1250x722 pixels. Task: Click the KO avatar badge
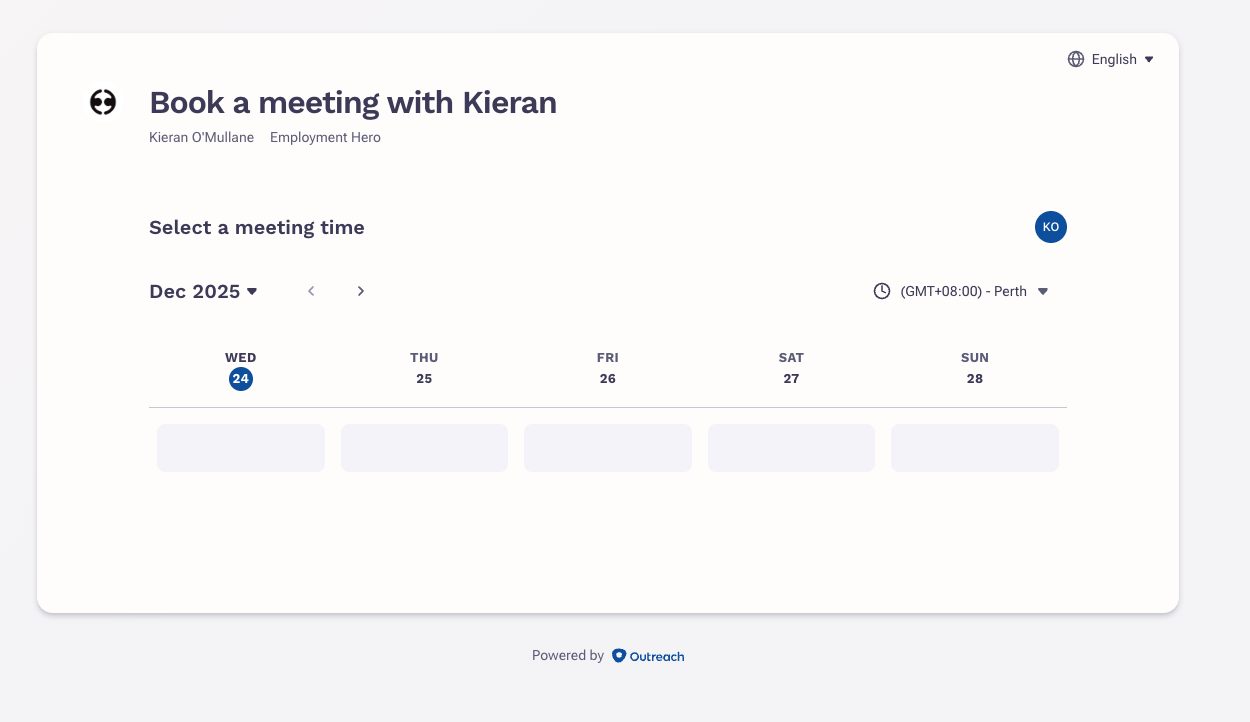click(1050, 227)
